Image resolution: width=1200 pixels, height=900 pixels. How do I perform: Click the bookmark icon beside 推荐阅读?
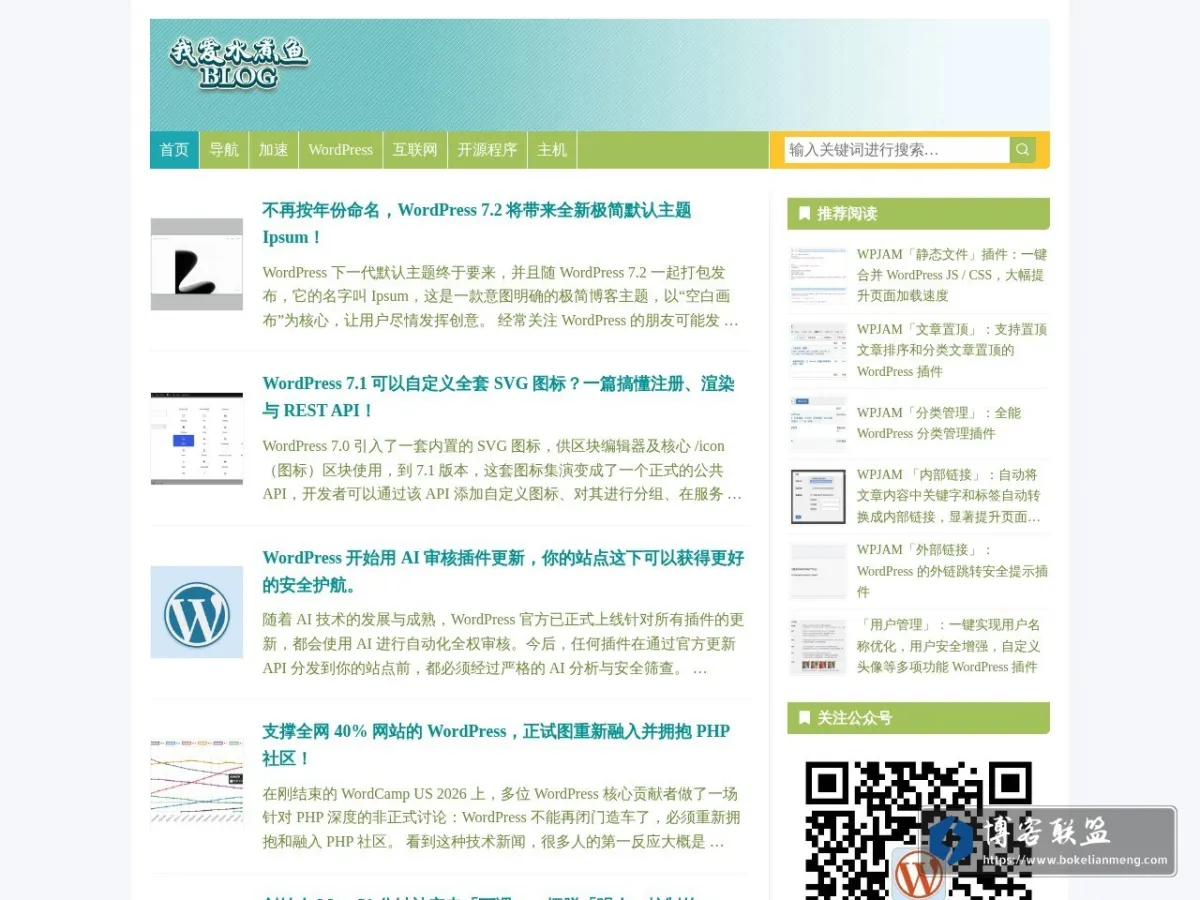[x=804, y=213]
